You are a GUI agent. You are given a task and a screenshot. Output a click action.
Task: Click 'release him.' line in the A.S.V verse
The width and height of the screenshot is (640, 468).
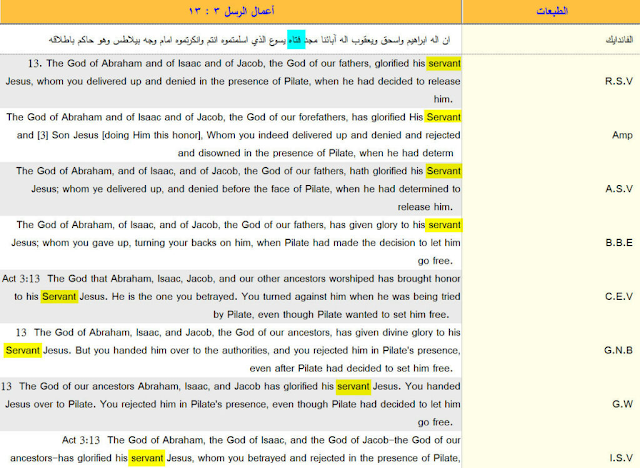(425, 207)
